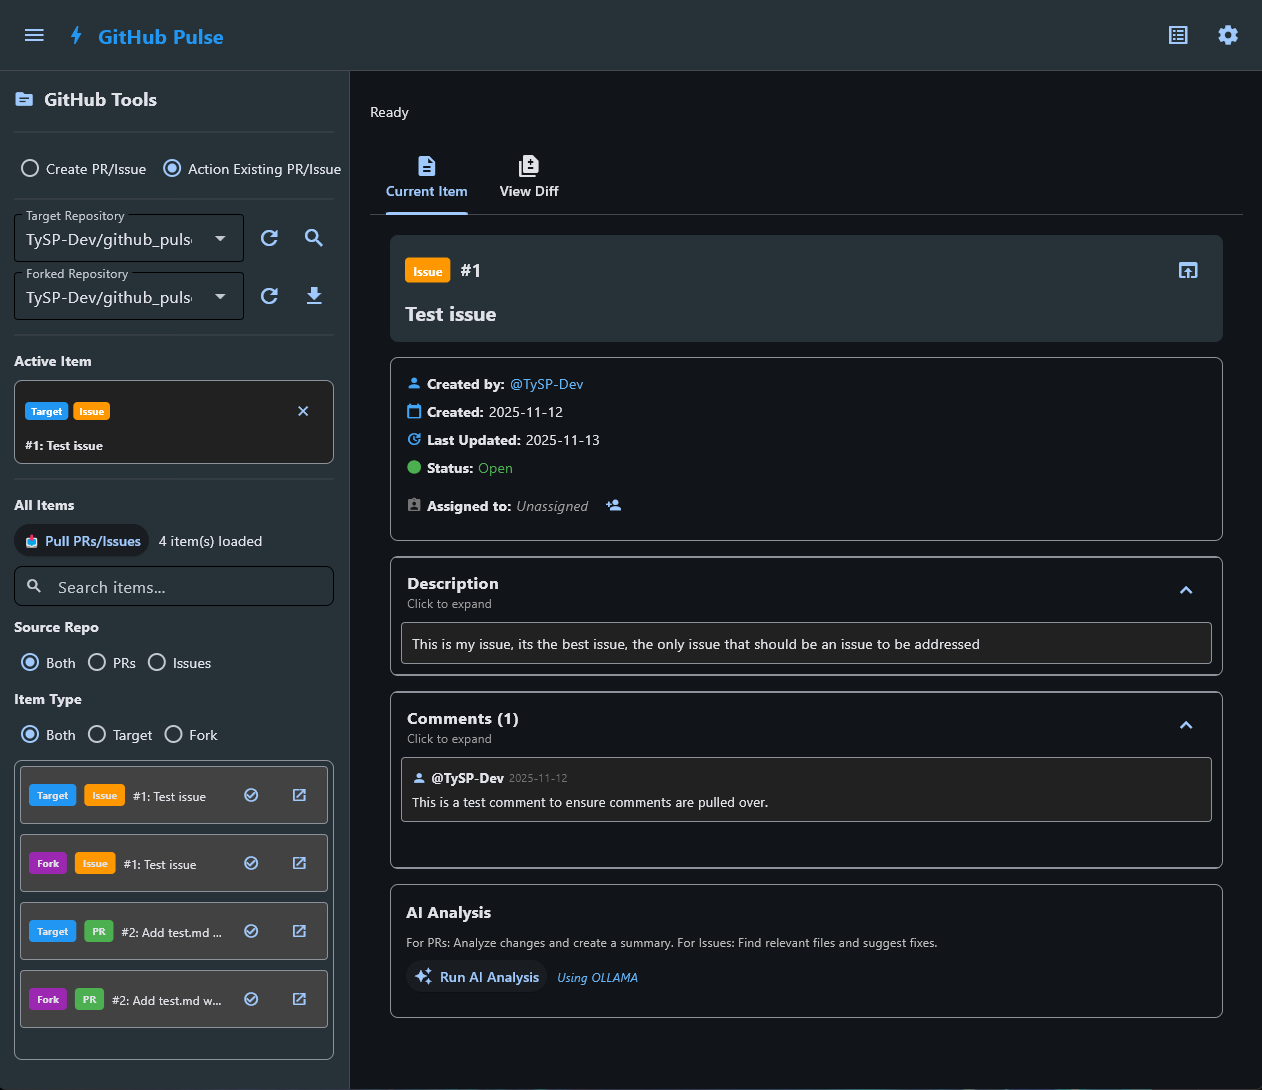Click the '4 item(s) loaded' status text
Viewport: 1262px width, 1090px height.
click(211, 541)
